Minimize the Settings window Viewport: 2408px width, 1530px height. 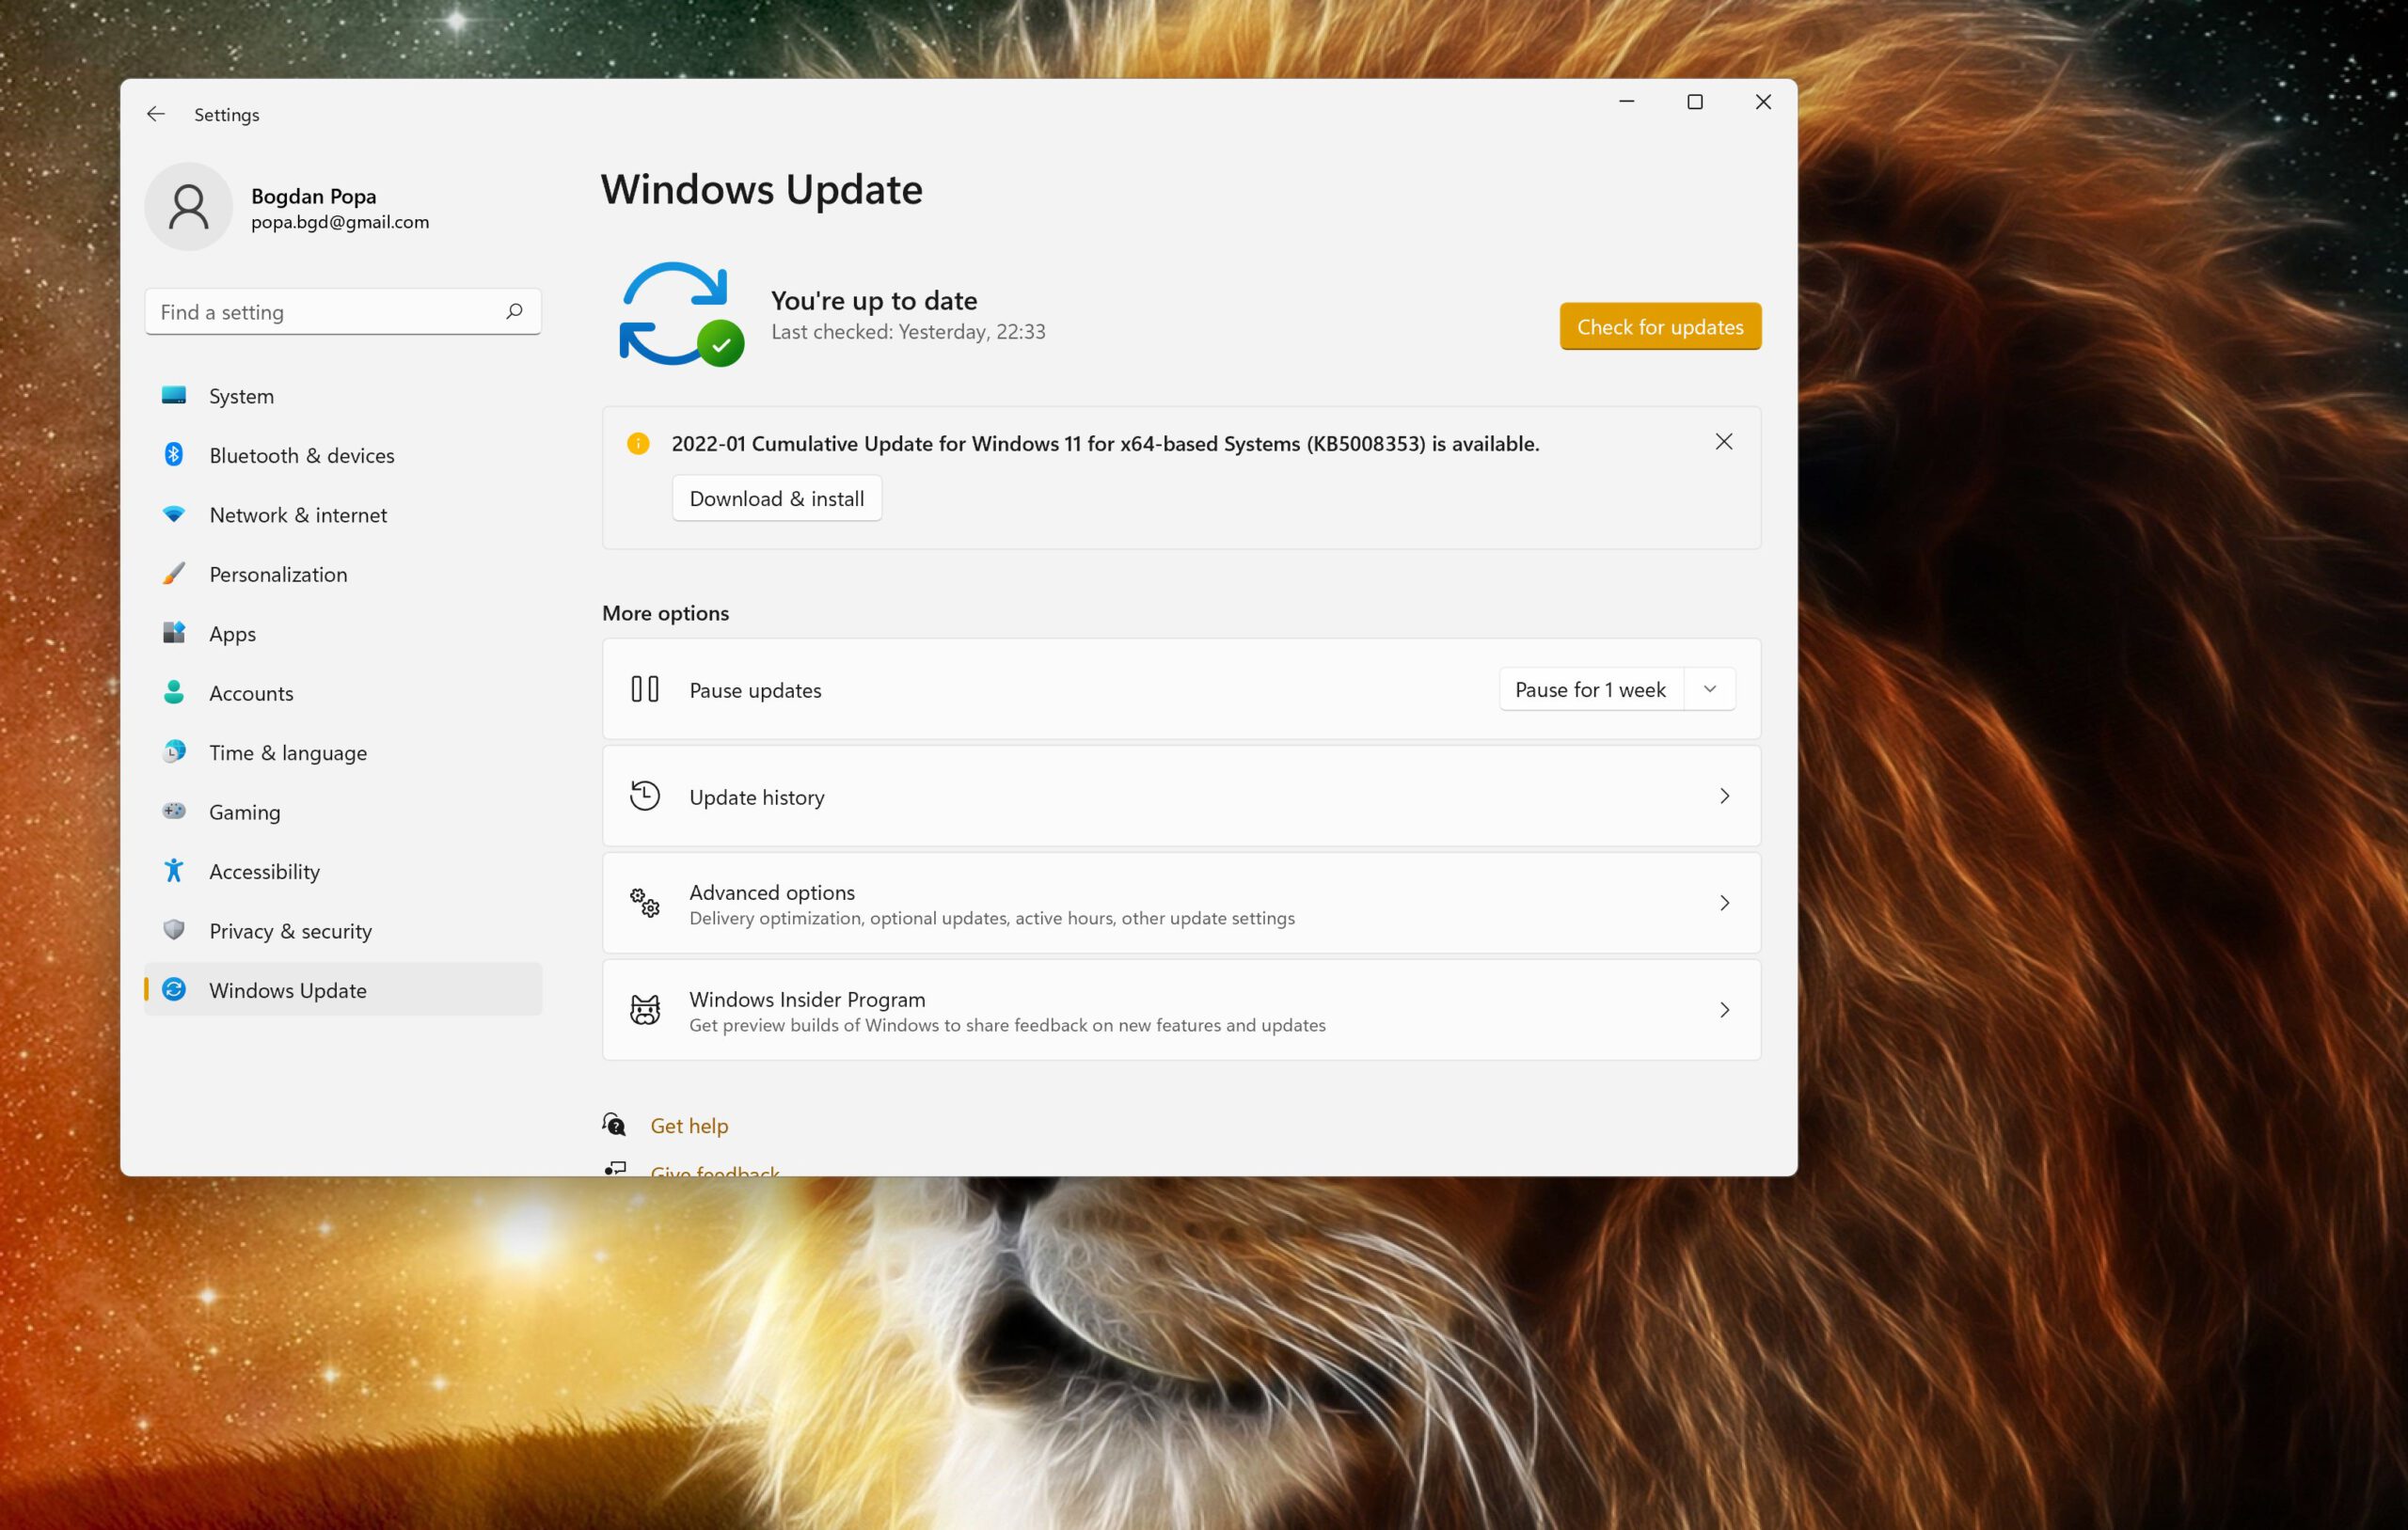[x=1627, y=102]
